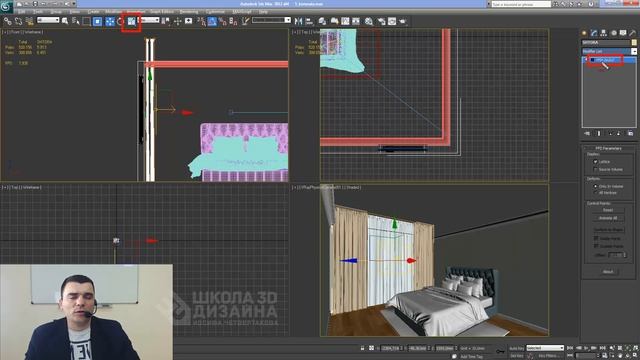
Task: Click the Play Animation button
Action: click(587, 348)
